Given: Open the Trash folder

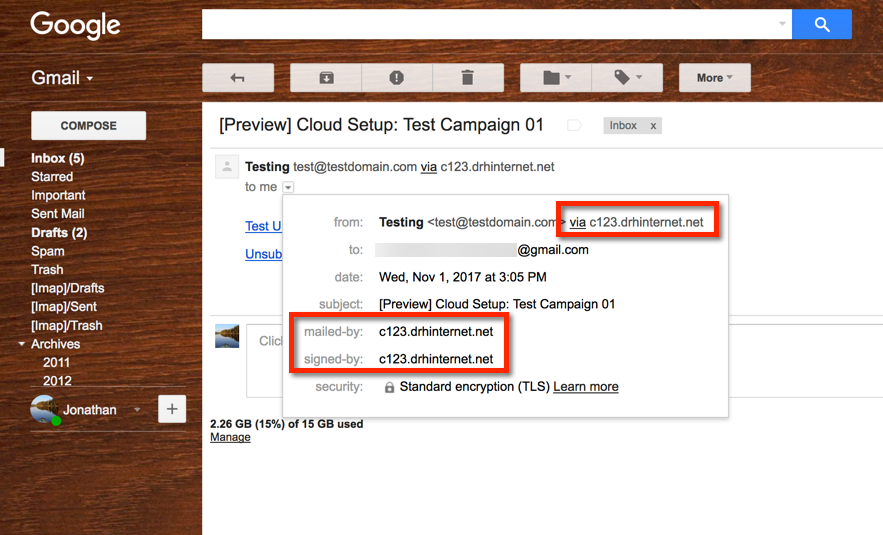Looking at the screenshot, I should [x=47, y=270].
